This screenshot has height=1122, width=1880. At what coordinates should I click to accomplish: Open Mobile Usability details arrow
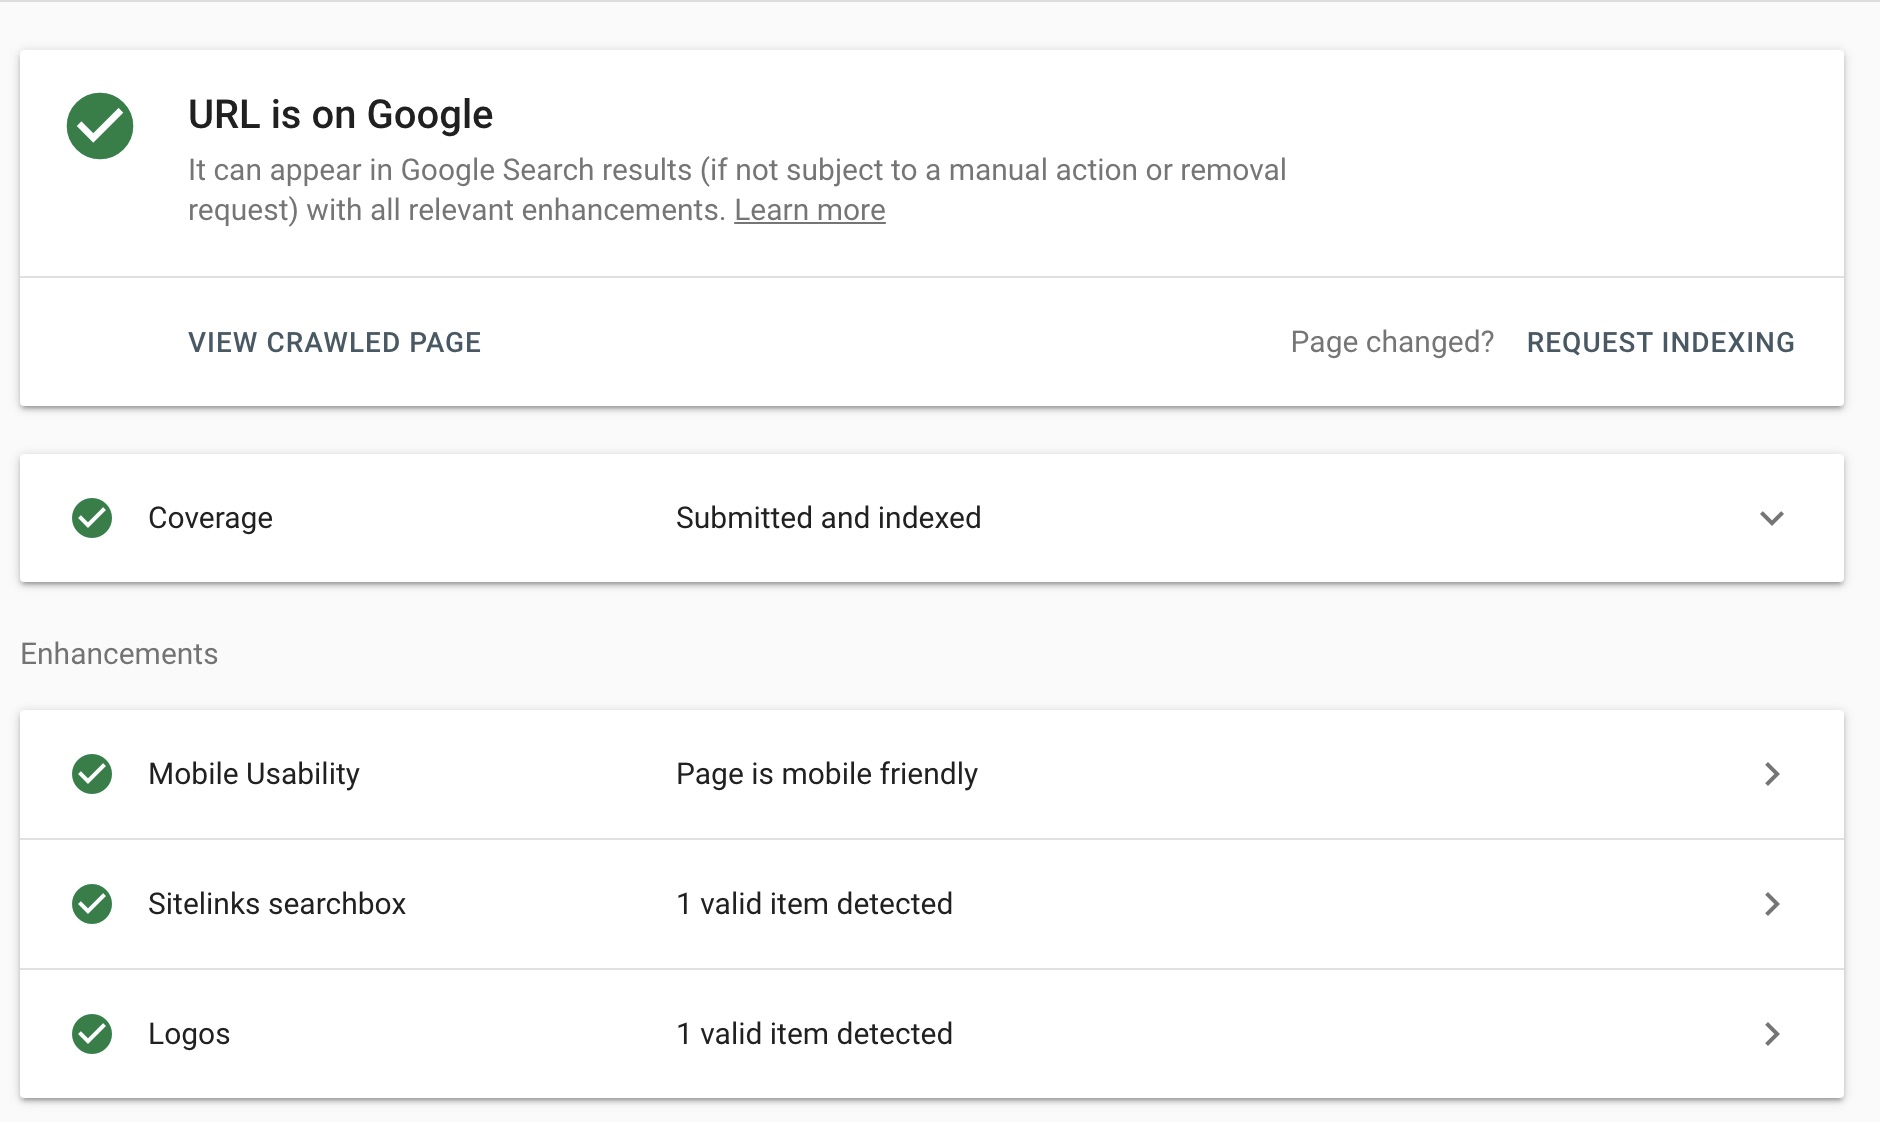(x=1772, y=774)
